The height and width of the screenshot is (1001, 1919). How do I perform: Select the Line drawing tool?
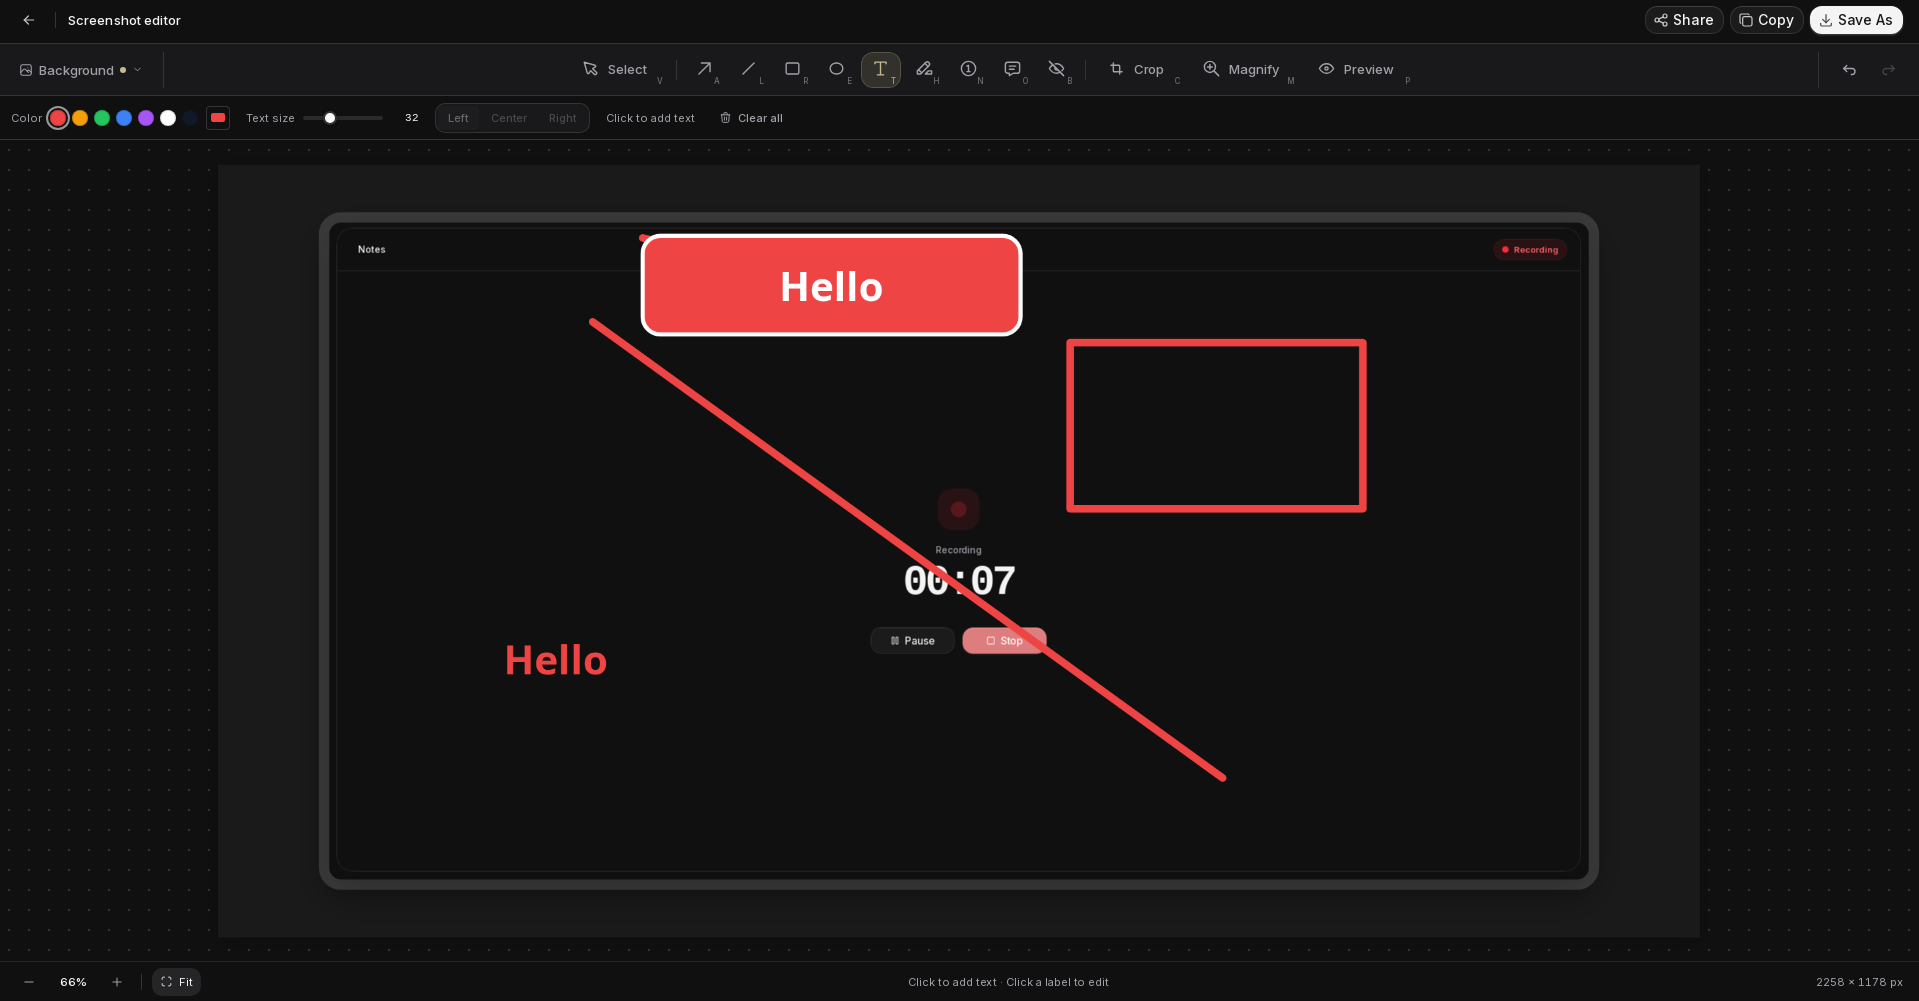749,69
